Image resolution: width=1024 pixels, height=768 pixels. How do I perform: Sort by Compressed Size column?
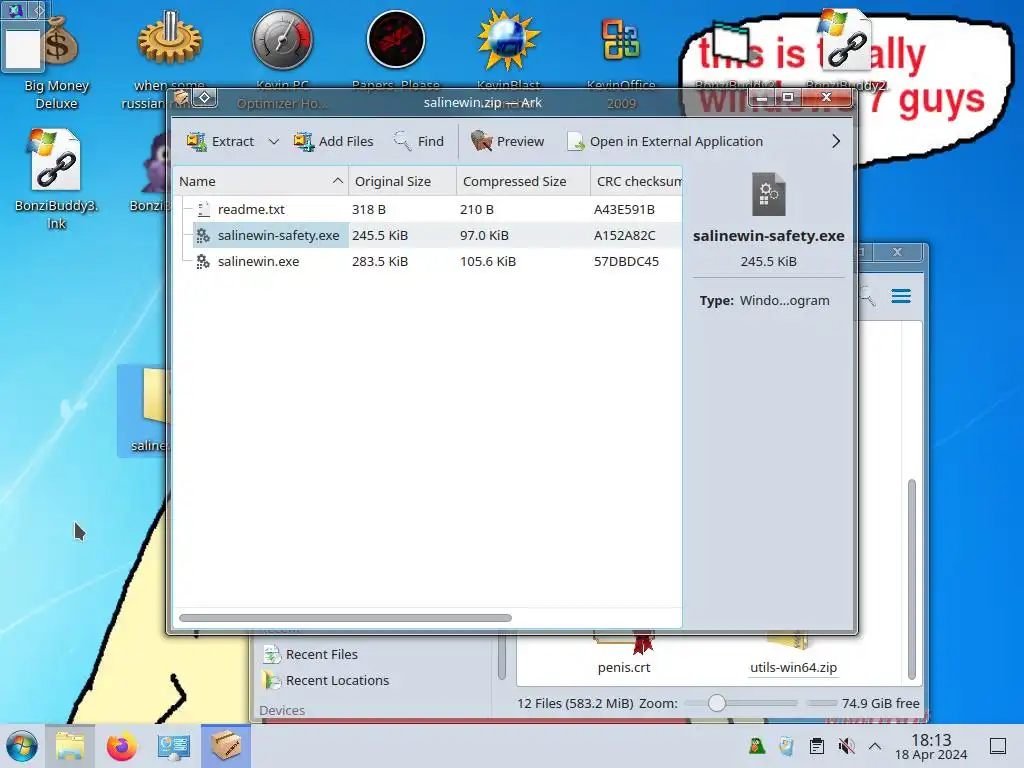(523, 182)
